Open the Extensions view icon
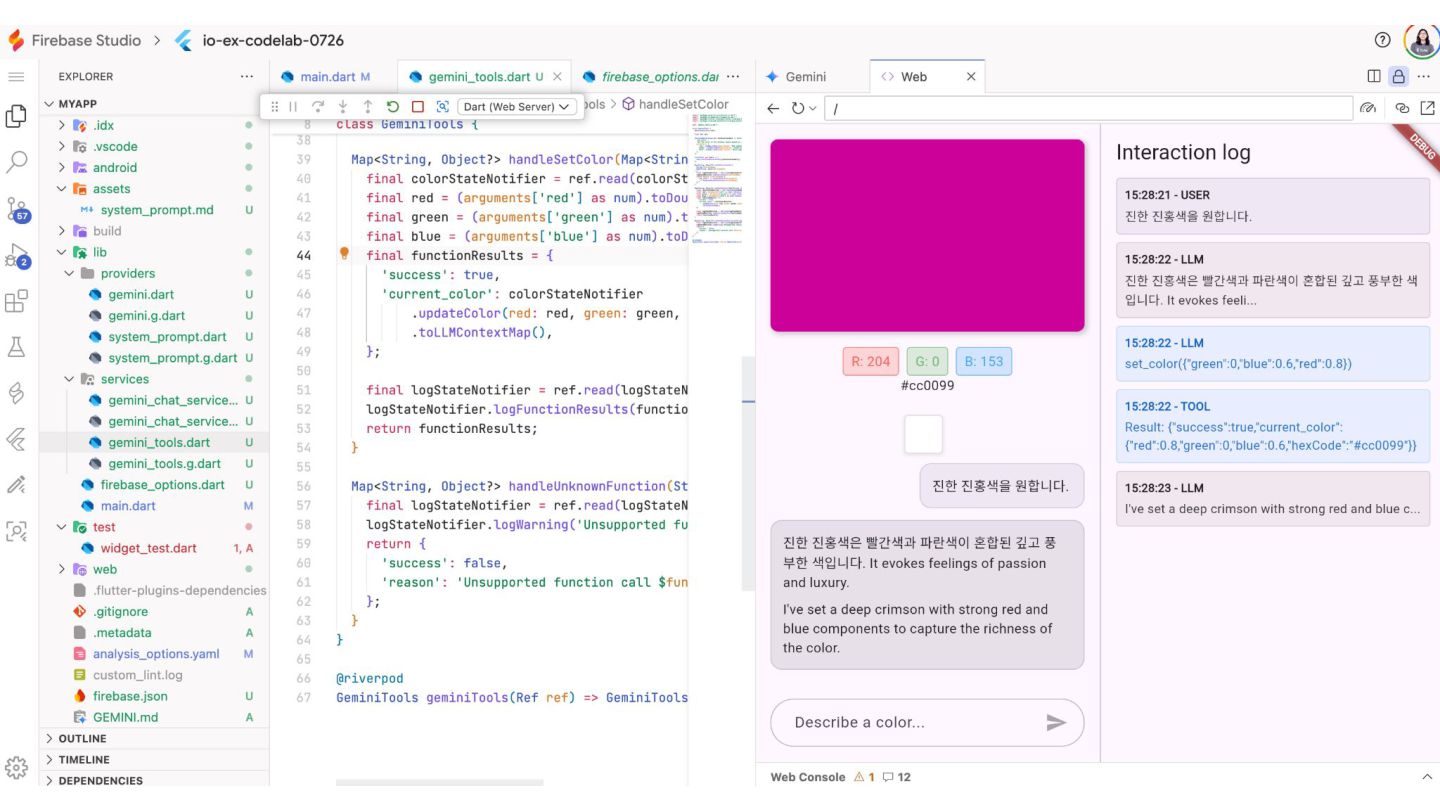 (17, 301)
